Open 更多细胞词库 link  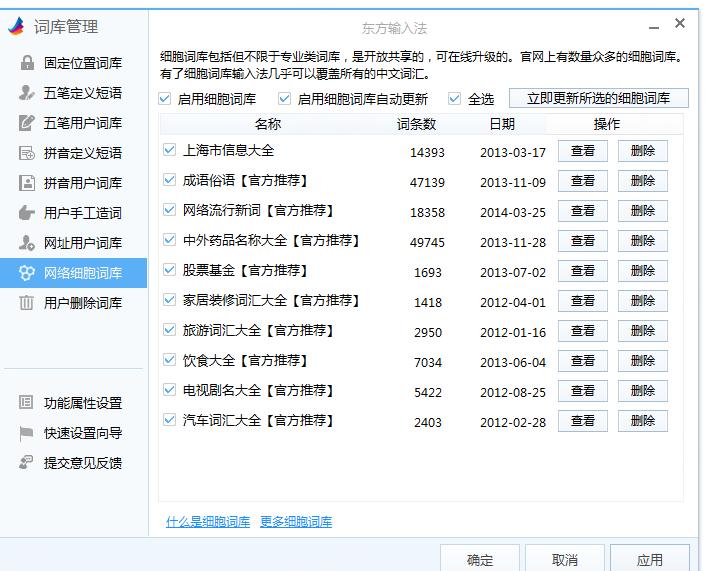point(296,521)
